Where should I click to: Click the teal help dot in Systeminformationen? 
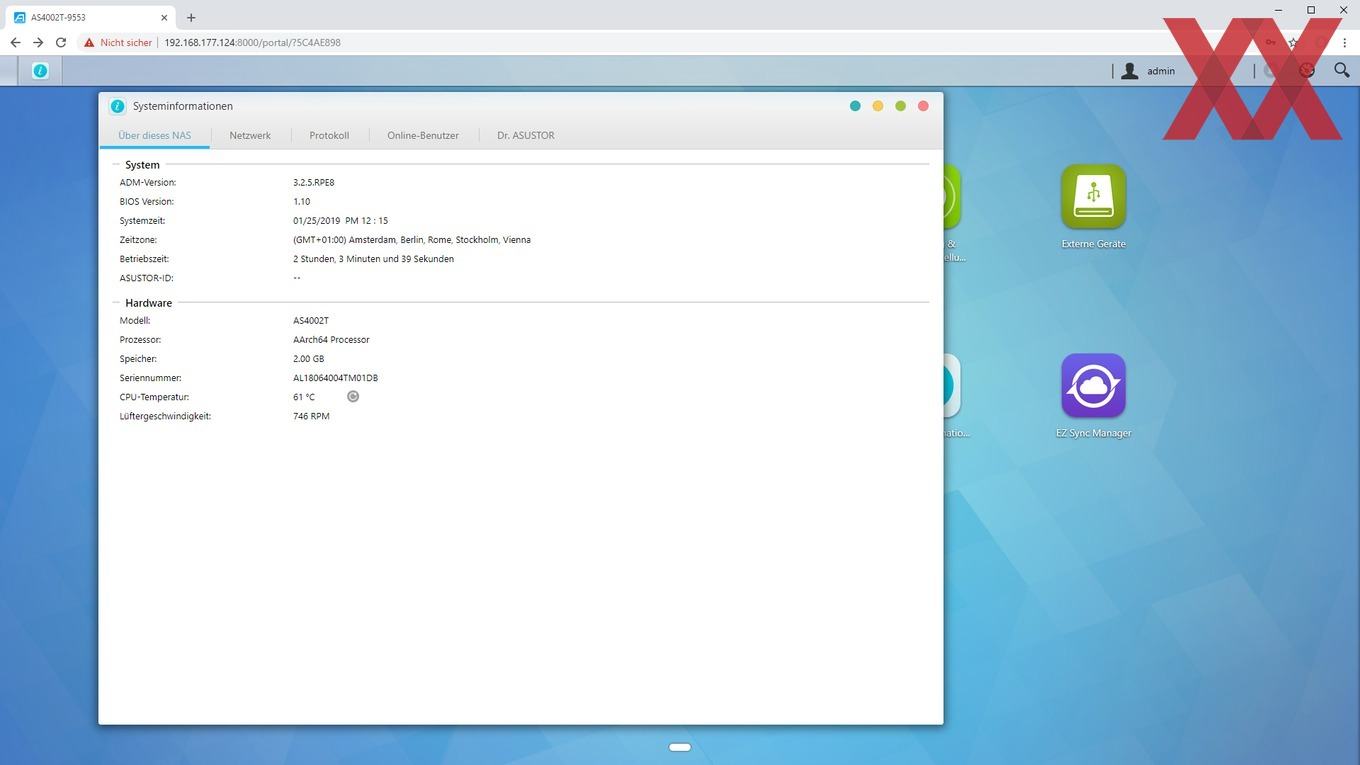point(855,106)
